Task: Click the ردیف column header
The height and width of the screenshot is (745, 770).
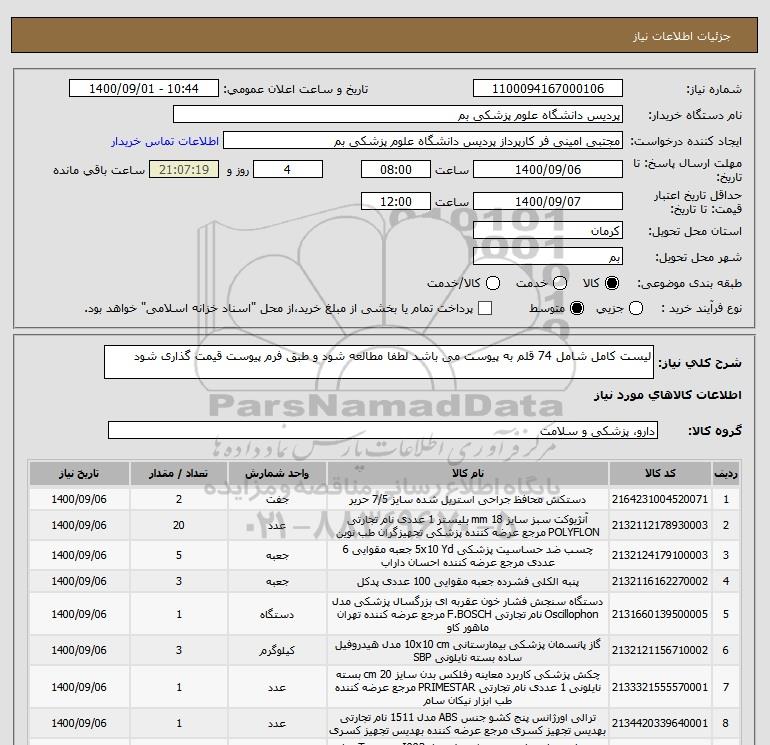Action: 726,473
